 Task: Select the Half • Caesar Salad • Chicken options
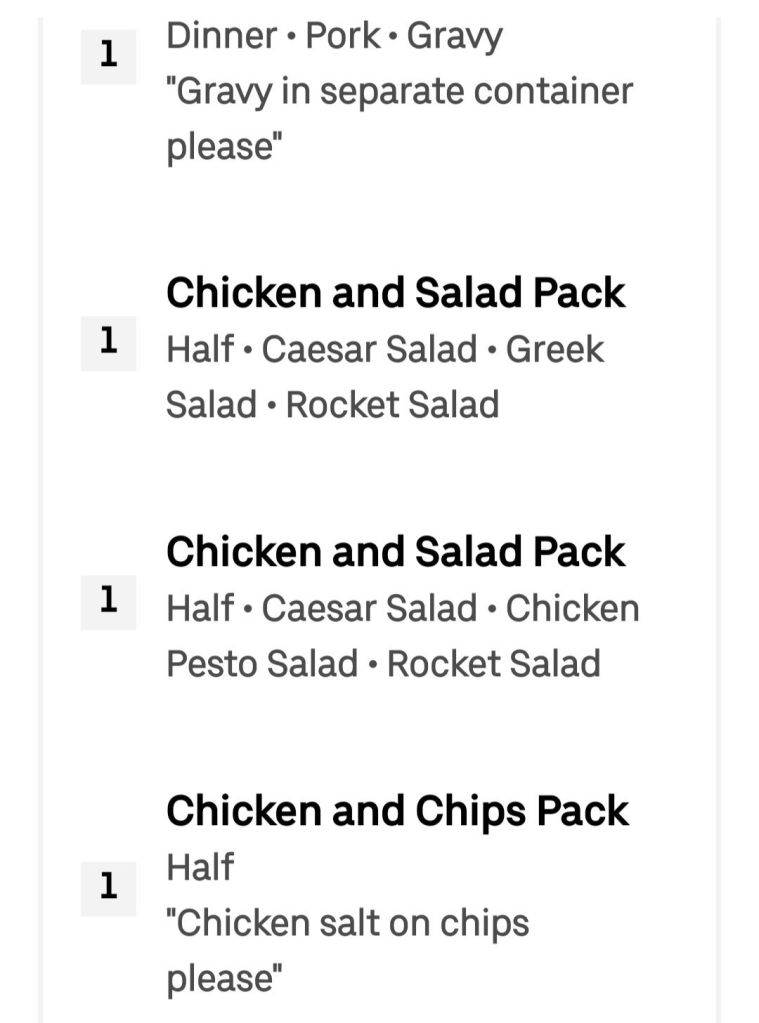point(403,608)
